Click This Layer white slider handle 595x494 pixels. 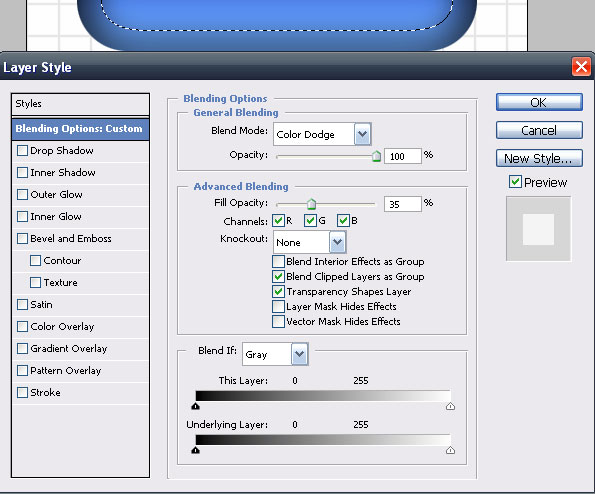[x=450, y=406]
